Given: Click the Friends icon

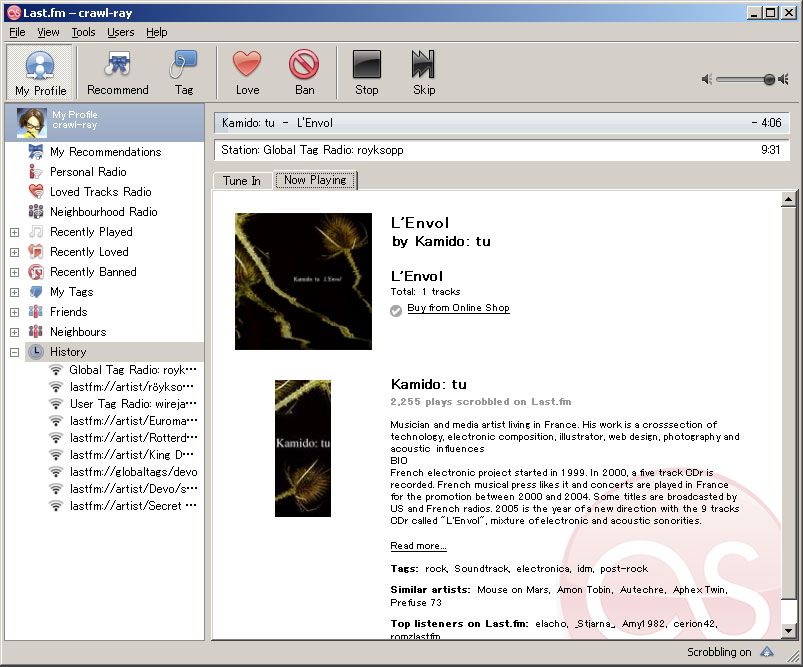Looking at the screenshot, I should (35, 311).
